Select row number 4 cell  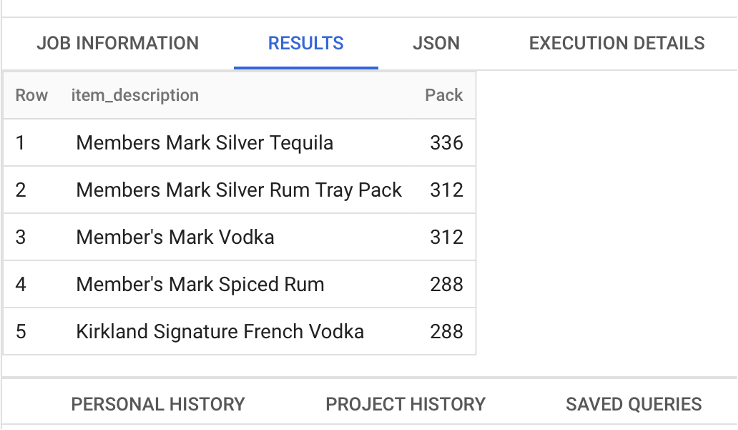click(x=21, y=284)
